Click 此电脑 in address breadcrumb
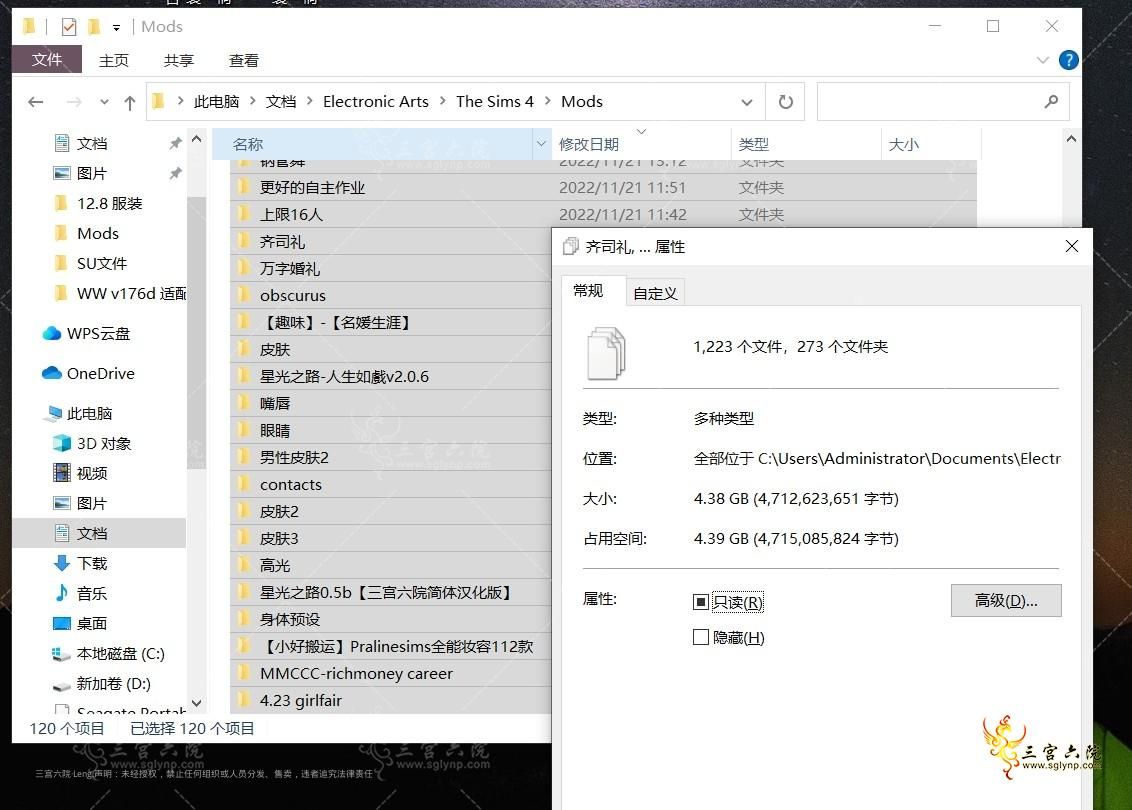 tap(217, 102)
